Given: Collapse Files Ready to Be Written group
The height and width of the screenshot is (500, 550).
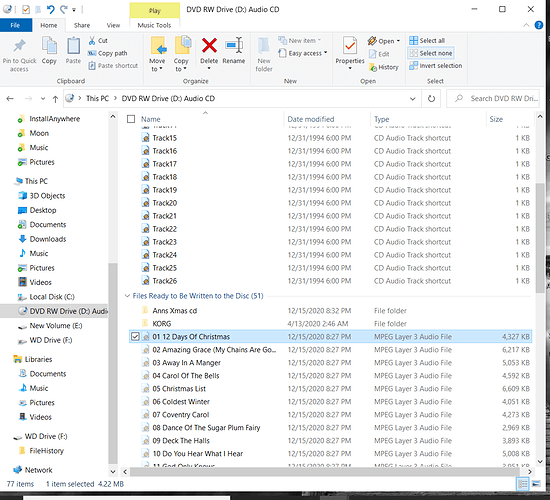Looking at the screenshot, I should (127, 296).
